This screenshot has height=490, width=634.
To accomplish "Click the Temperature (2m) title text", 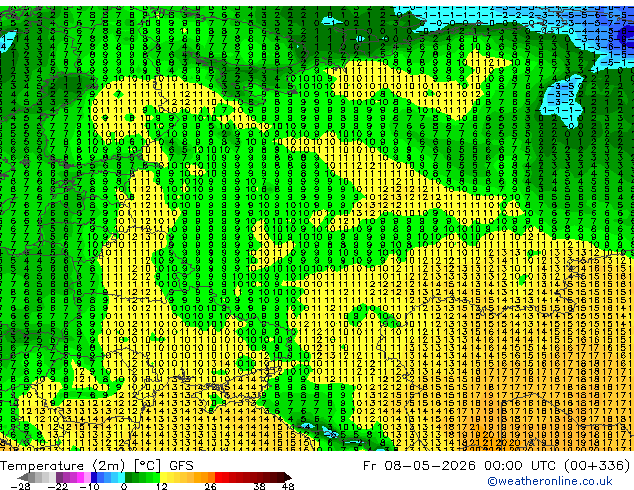I will tap(62, 466).
